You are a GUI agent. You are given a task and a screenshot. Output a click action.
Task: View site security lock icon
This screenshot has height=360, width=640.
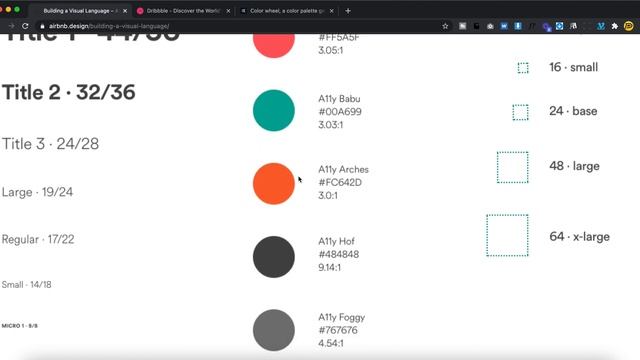pos(42,26)
